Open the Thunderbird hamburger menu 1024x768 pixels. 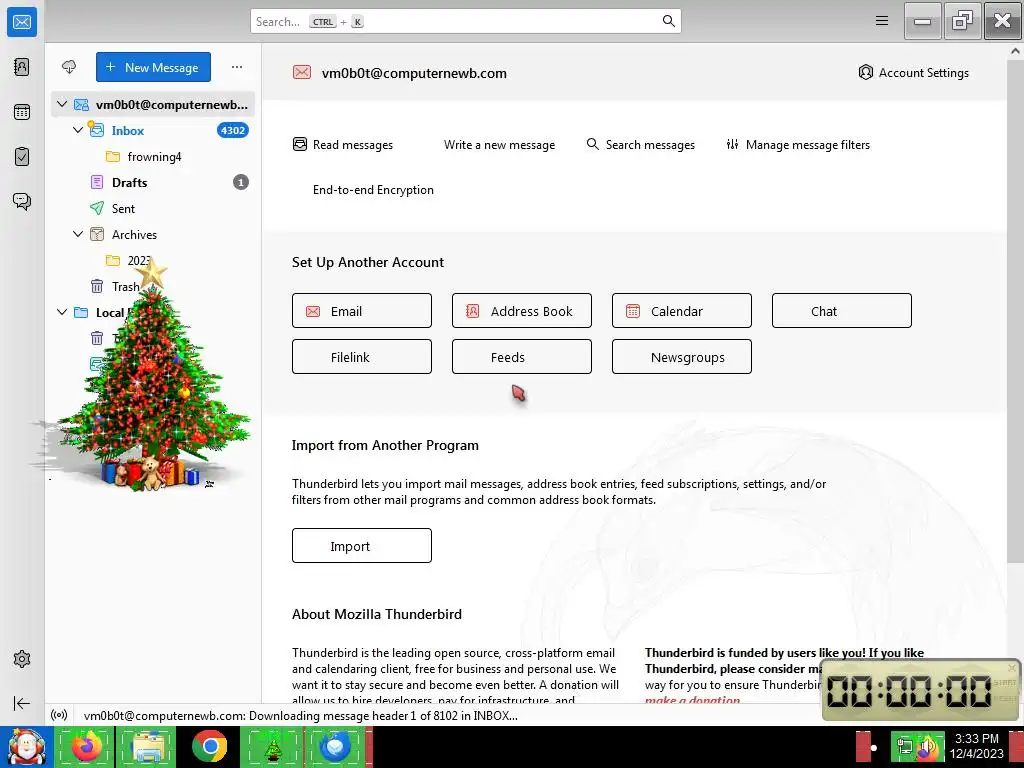click(882, 21)
